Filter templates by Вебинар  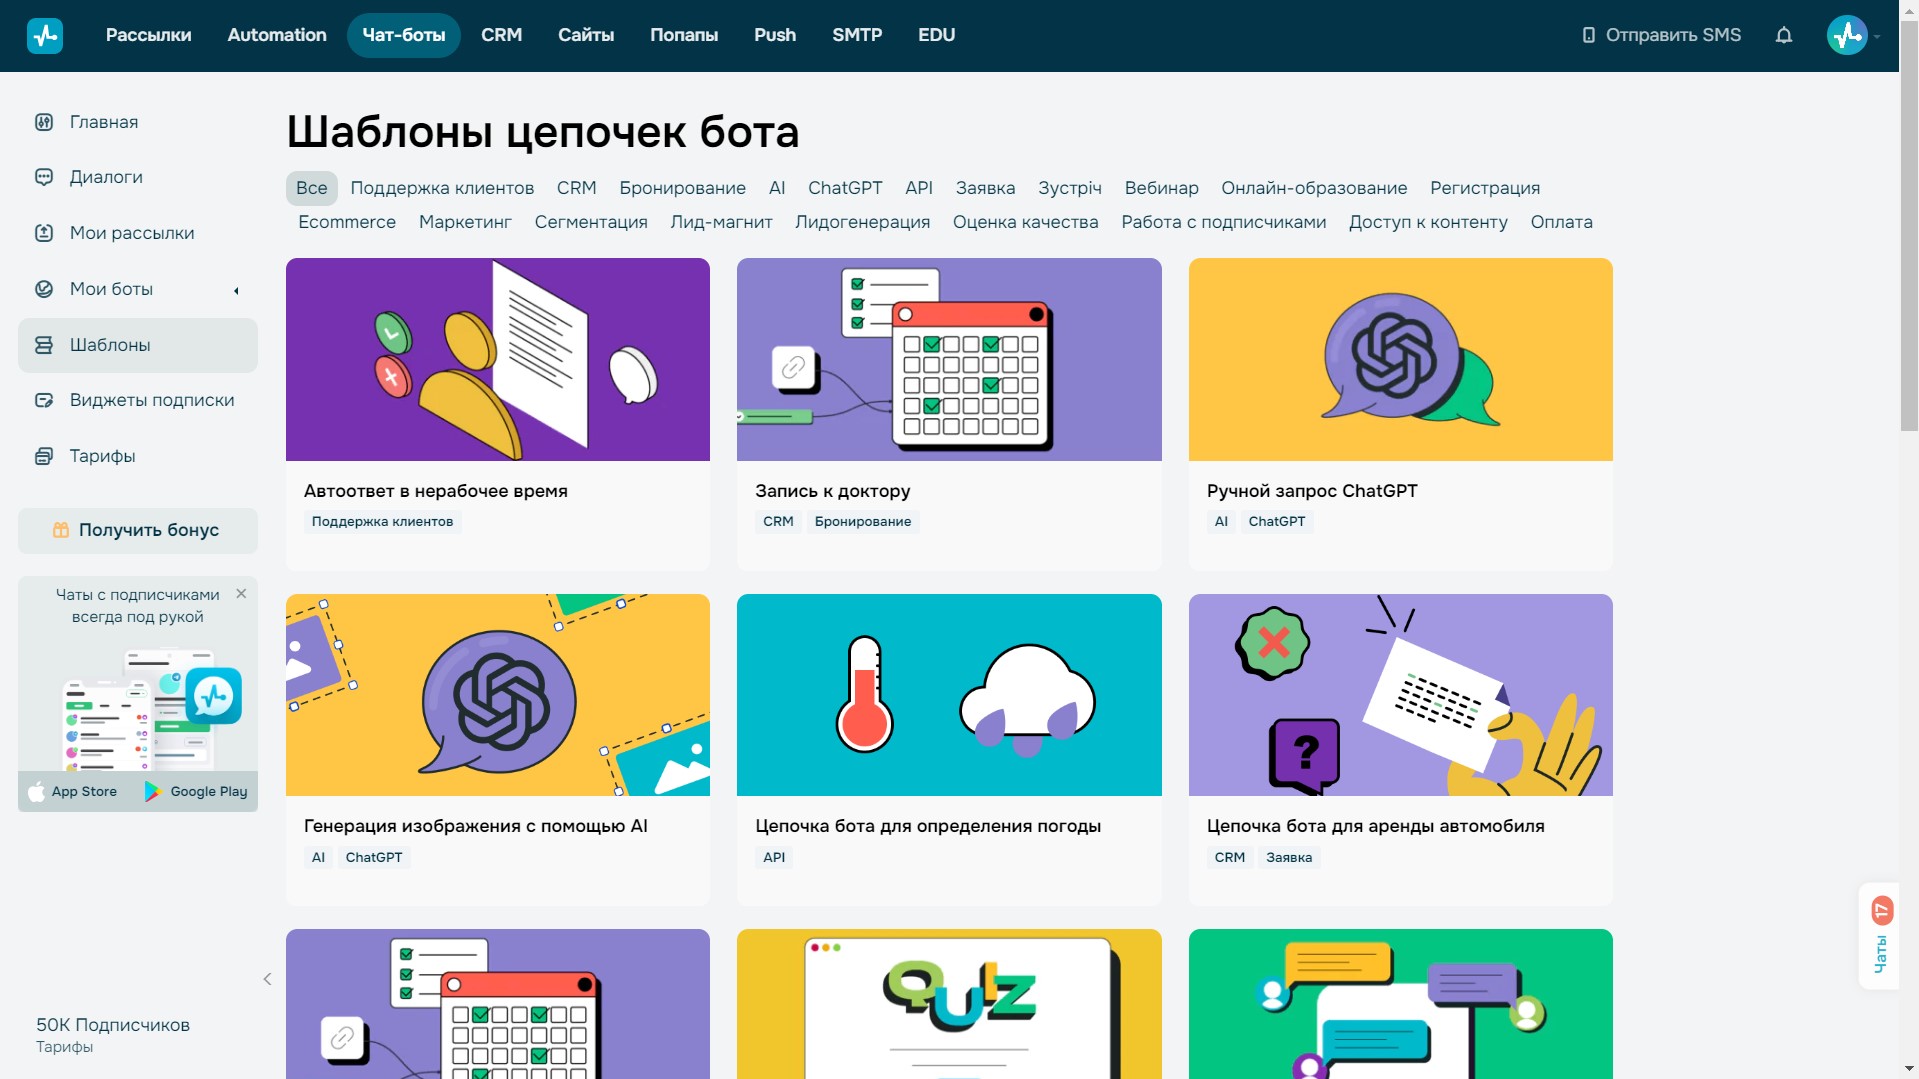click(1161, 188)
